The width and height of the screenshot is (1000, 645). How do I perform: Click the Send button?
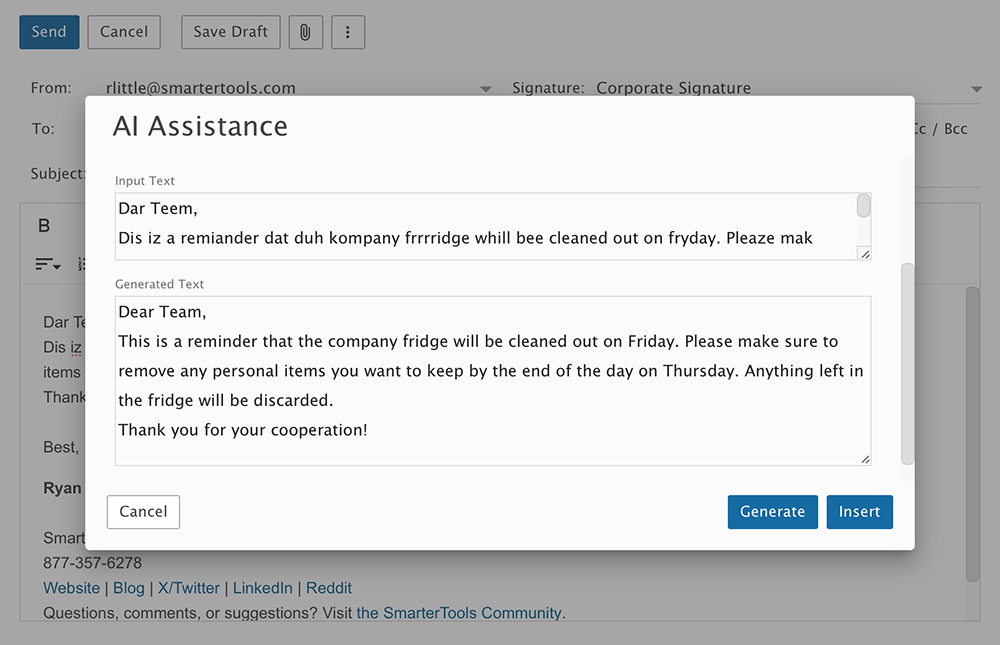coord(49,32)
